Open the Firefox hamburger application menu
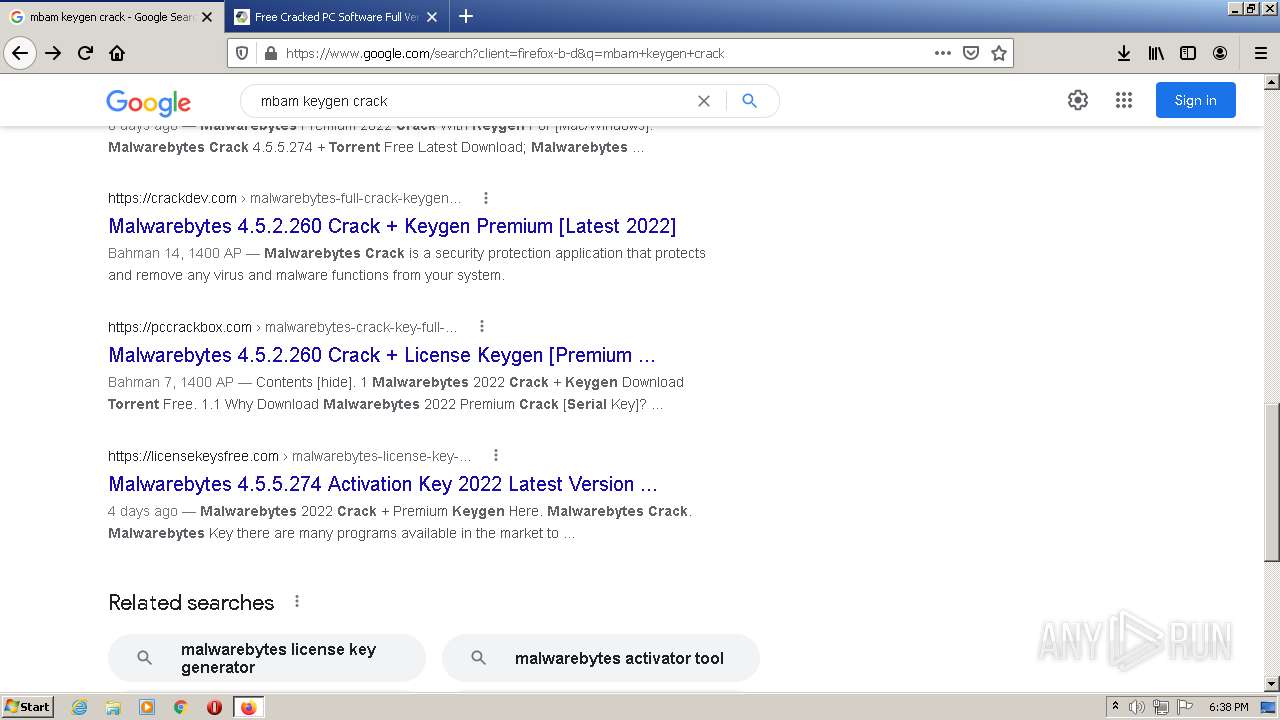The height and width of the screenshot is (720, 1280). [x=1260, y=53]
